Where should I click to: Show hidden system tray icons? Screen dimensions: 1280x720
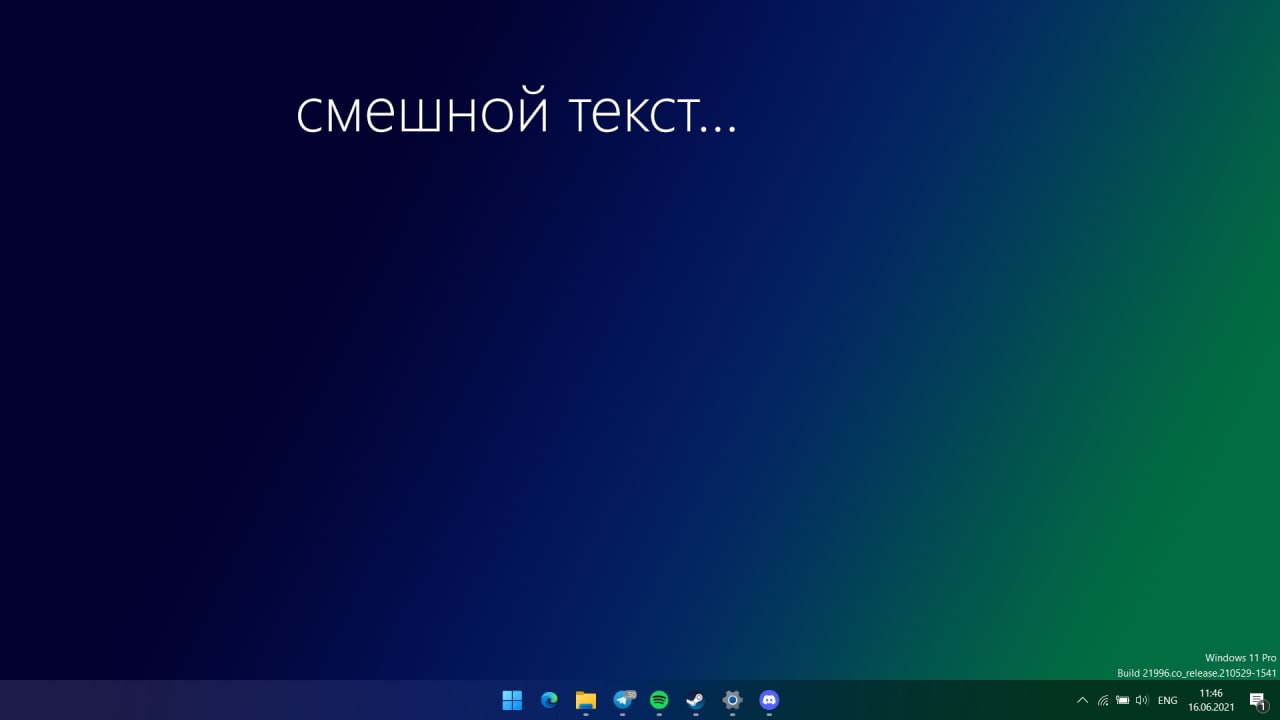(x=1082, y=700)
